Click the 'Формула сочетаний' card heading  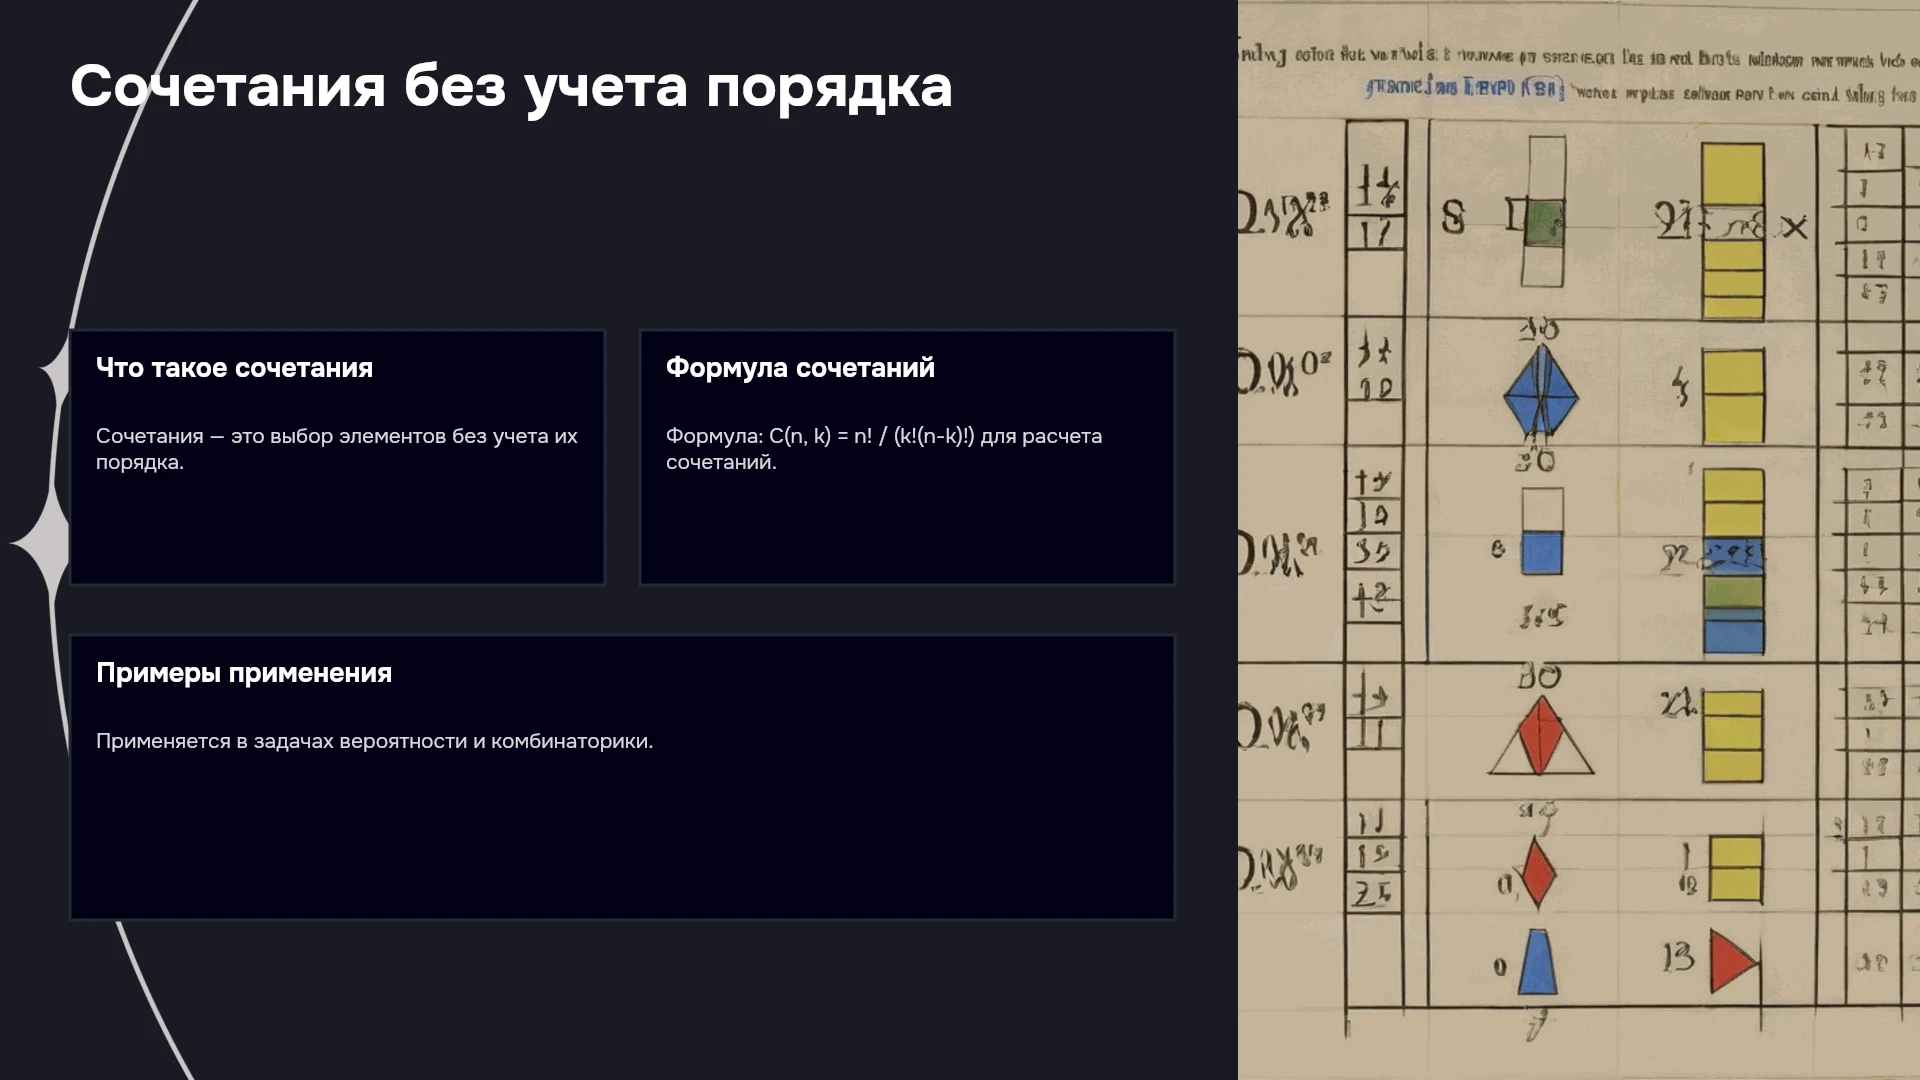pos(800,368)
